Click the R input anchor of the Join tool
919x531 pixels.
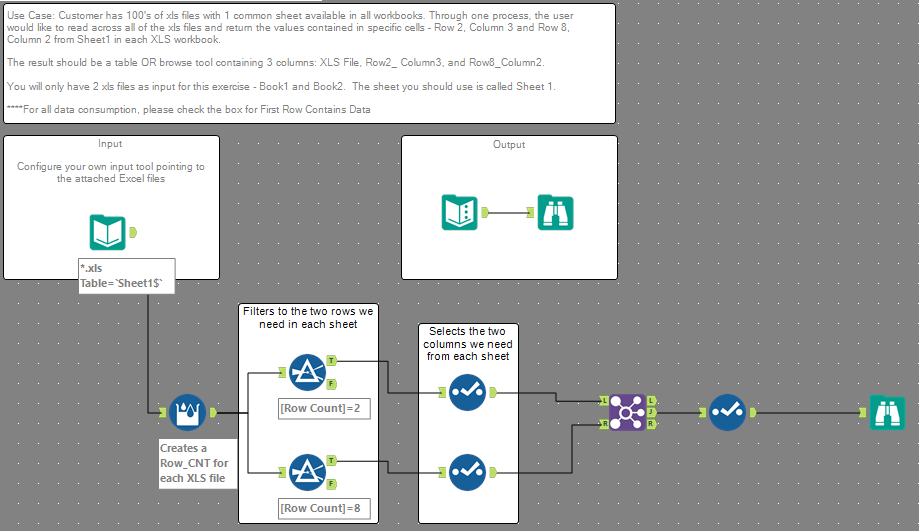click(604, 424)
